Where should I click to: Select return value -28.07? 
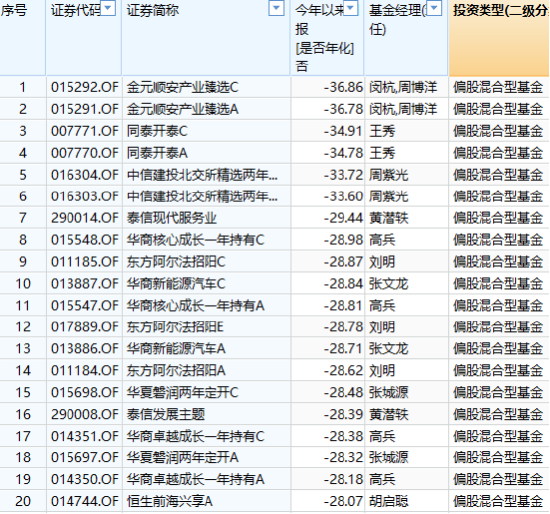(x=343, y=501)
